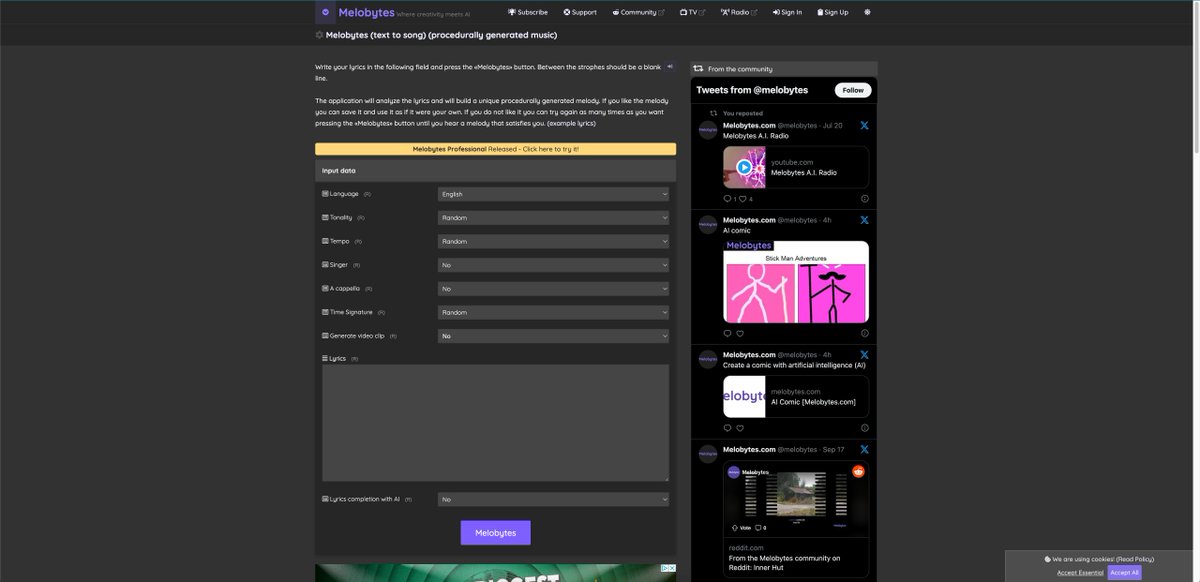This screenshot has width=1200, height=582.
Task: Open the Tempo selector
Action: pyautogui.click(x=553, y=241)
